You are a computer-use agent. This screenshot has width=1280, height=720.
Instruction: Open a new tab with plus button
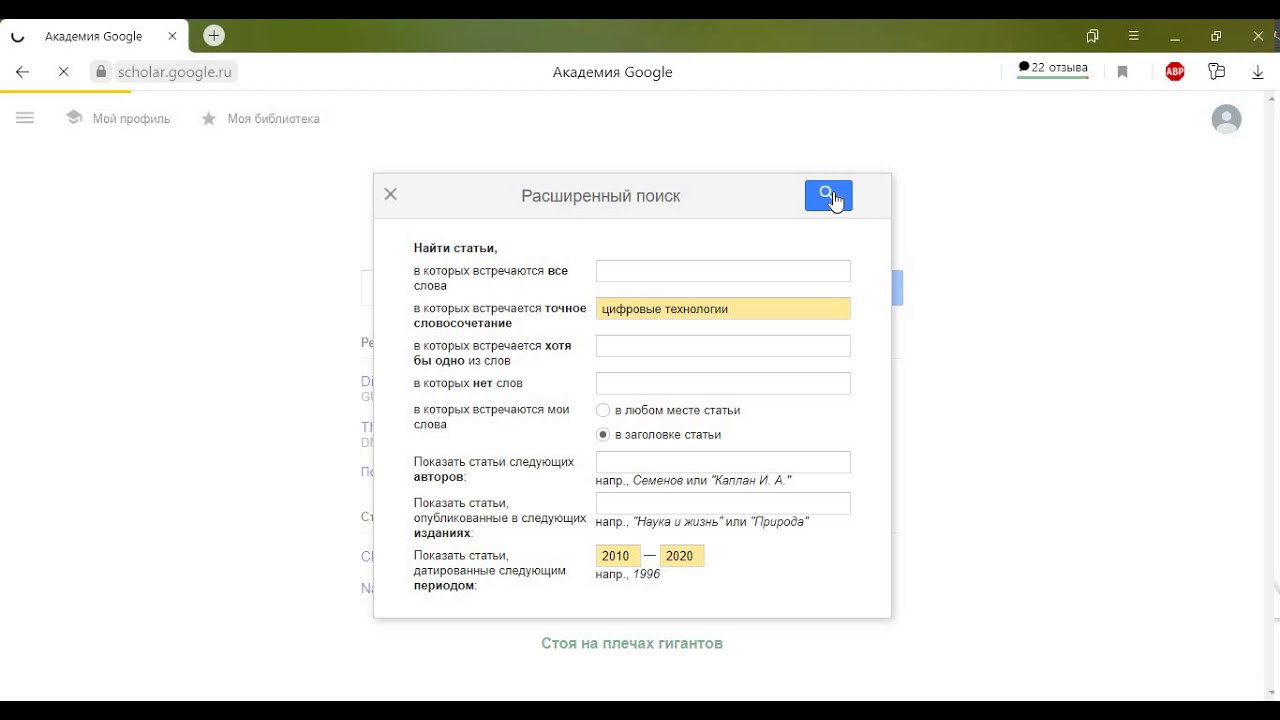click(213, 36)
